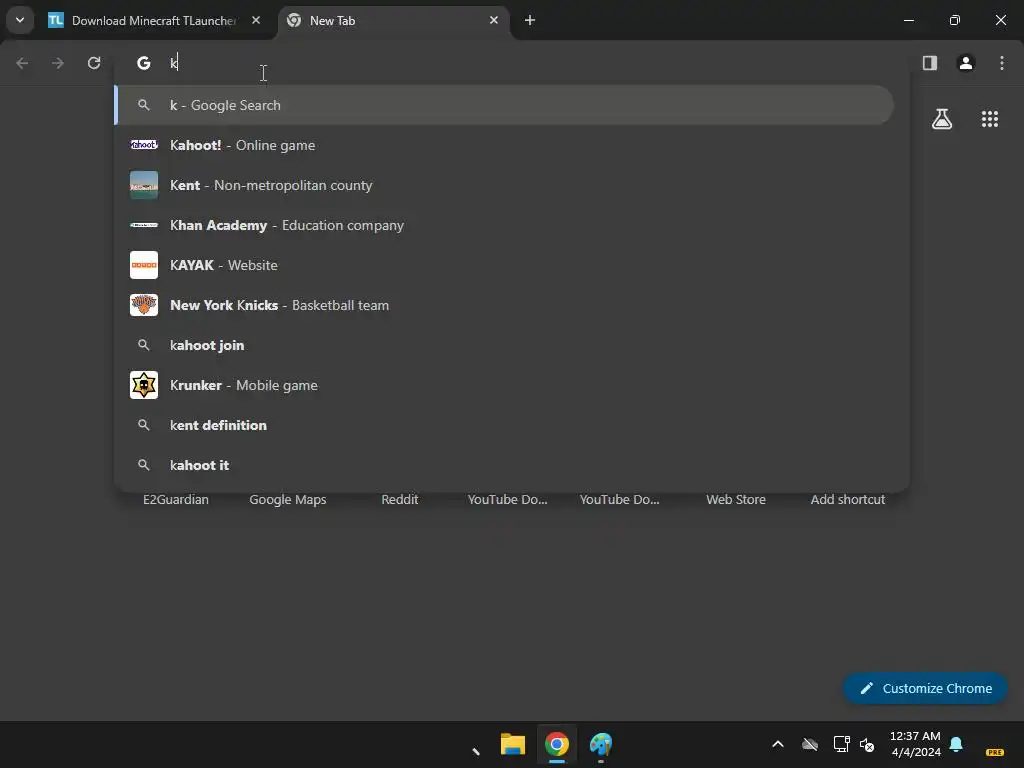Open the tab search dropdown arrow
Image resolution: width=1024 pixels, height=768 pixels.
point(20,20)
